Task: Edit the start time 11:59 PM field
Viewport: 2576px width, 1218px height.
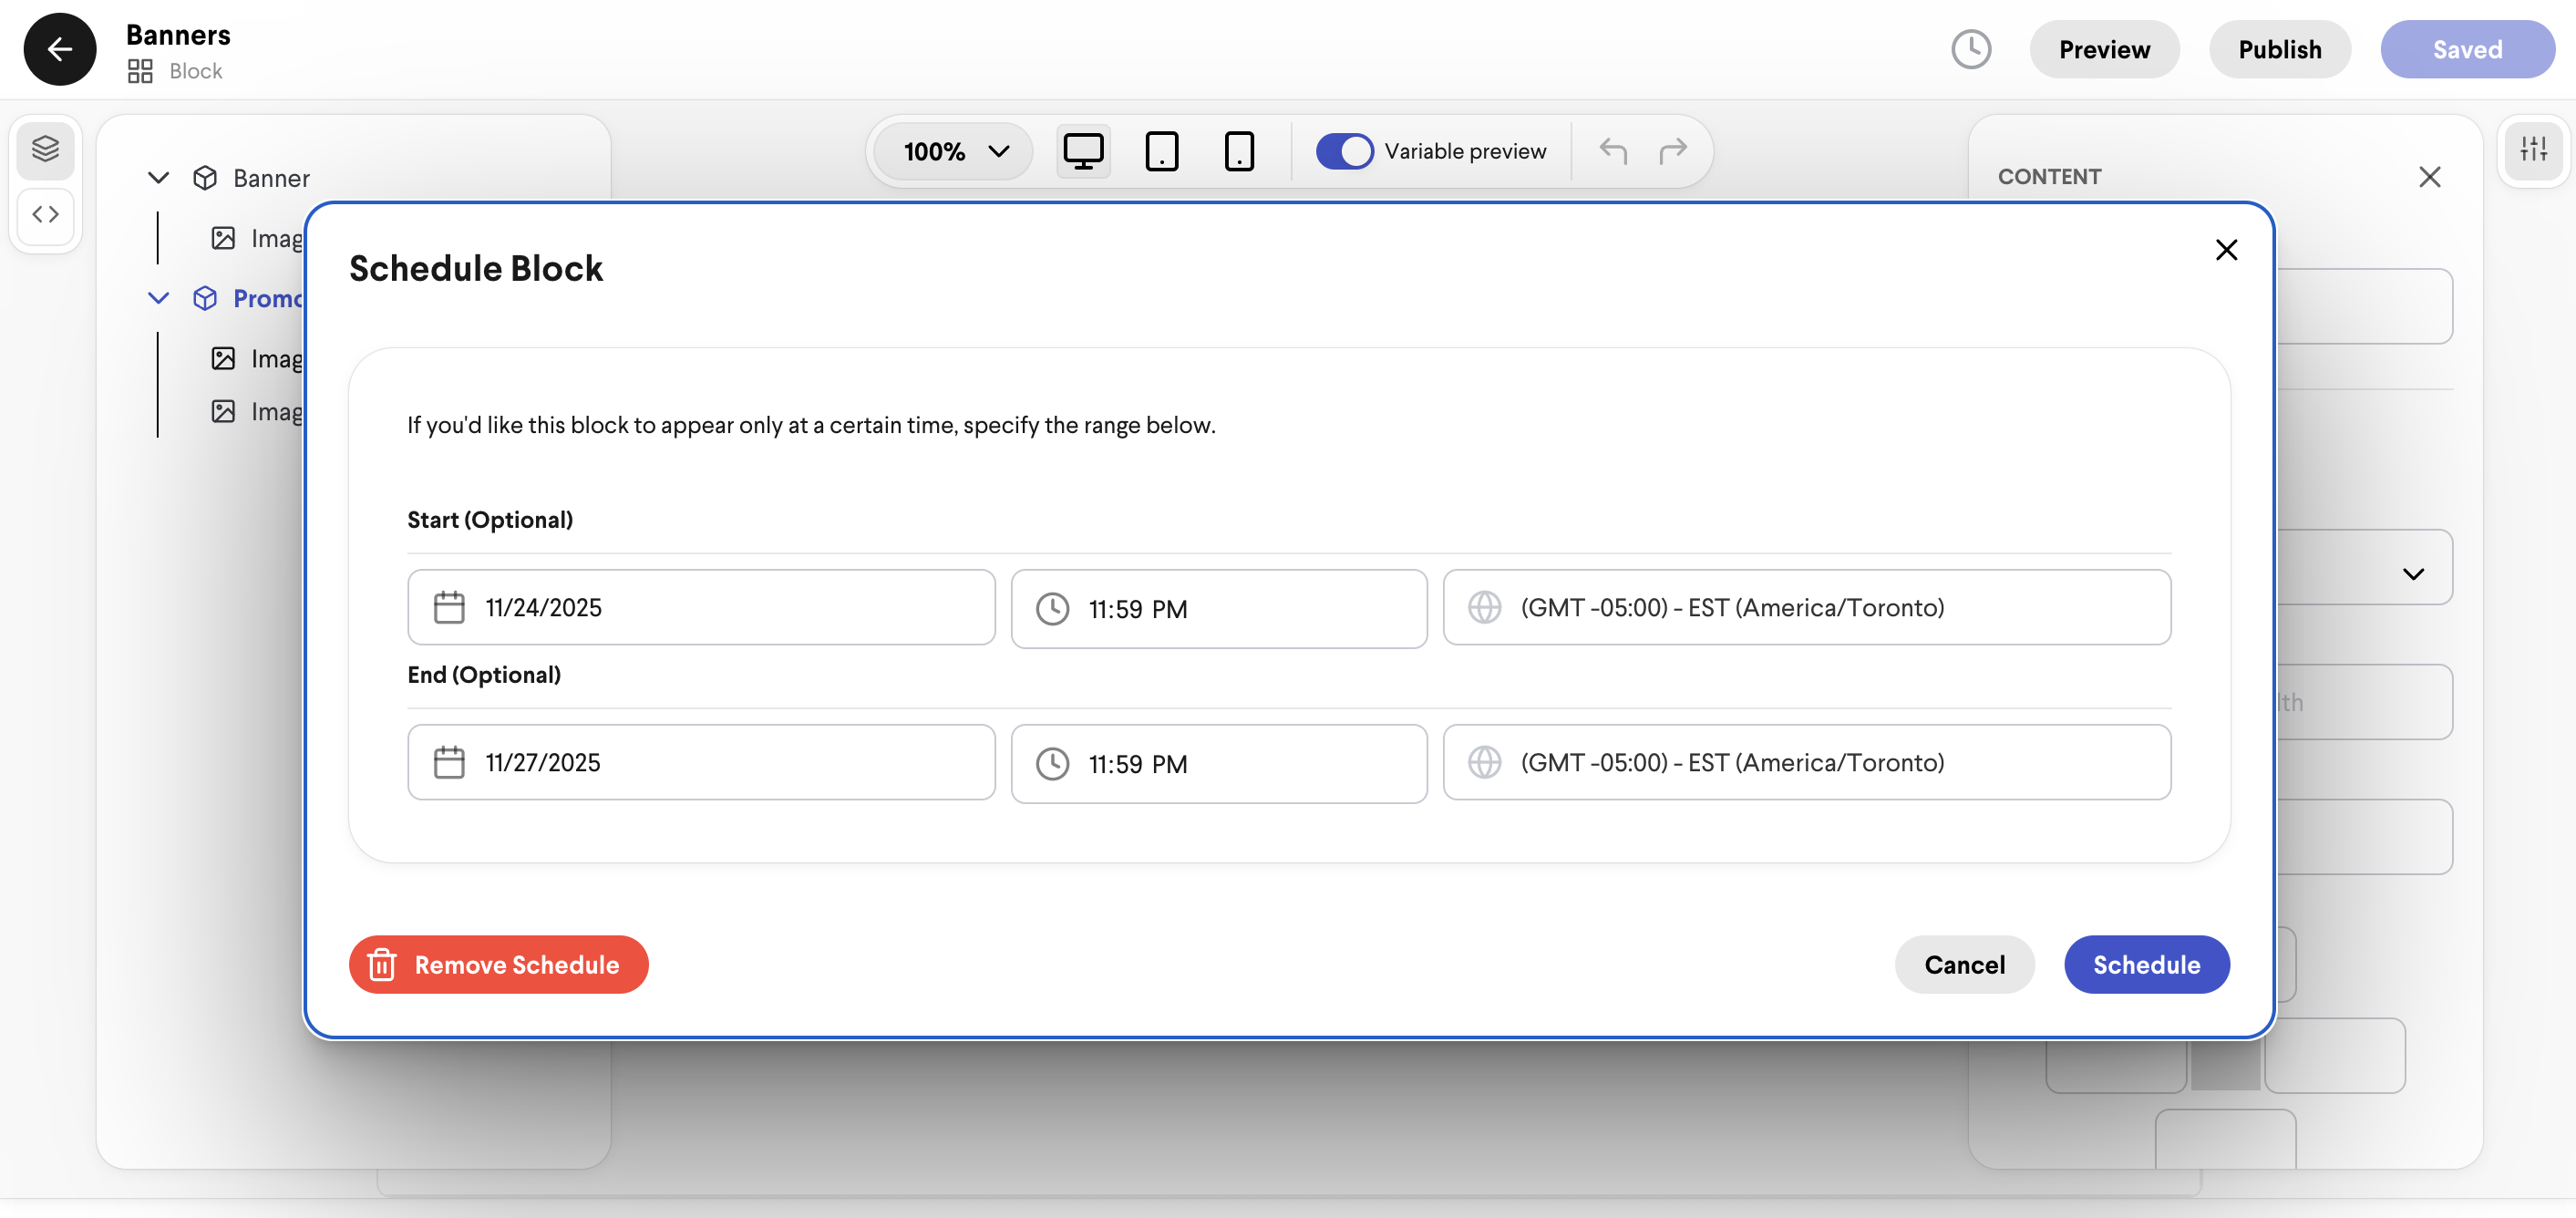Action: pos(1218,609)
